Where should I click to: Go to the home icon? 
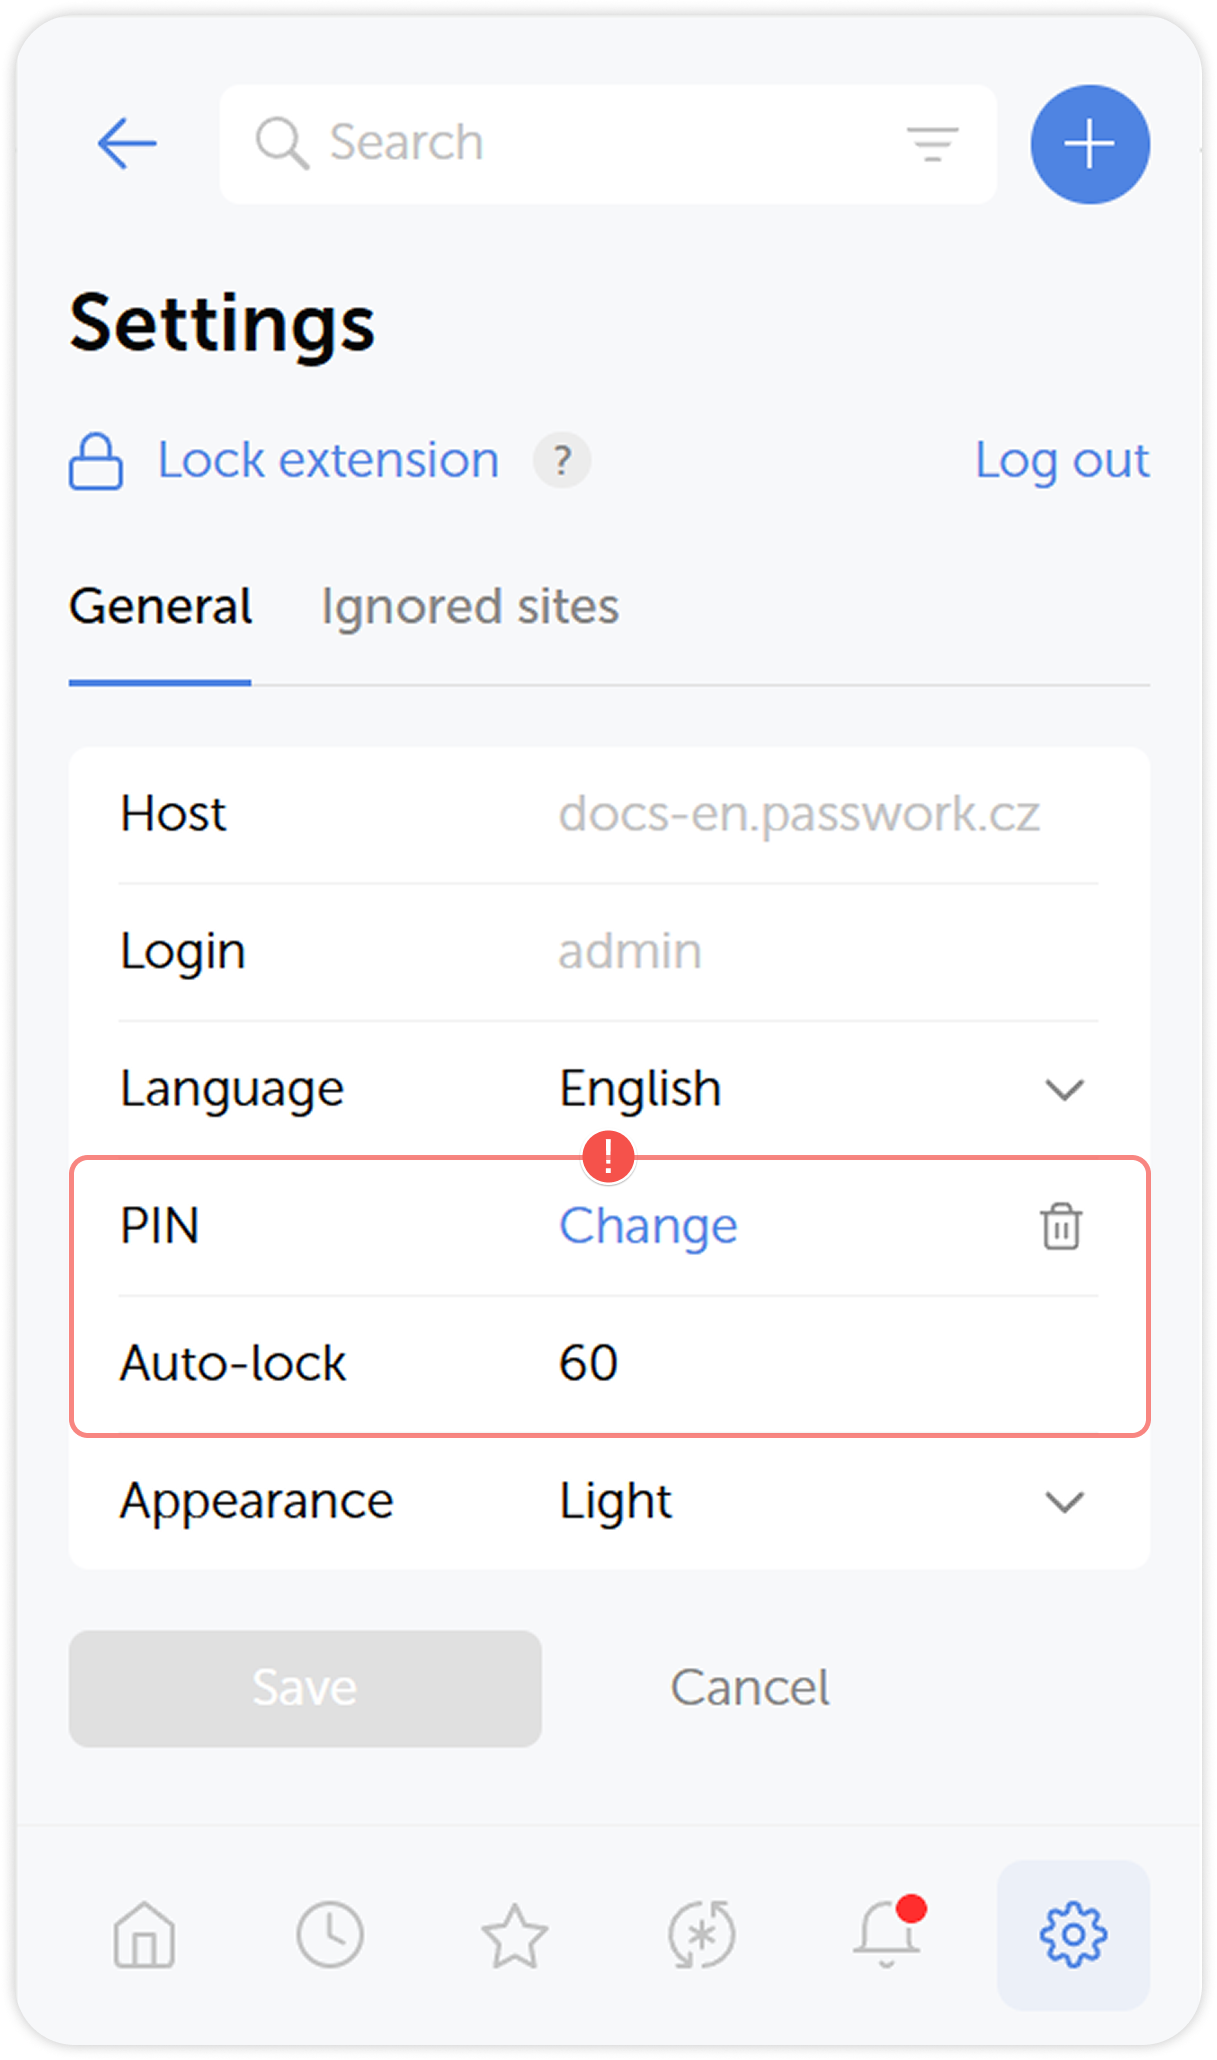[x=143, y=1935]
